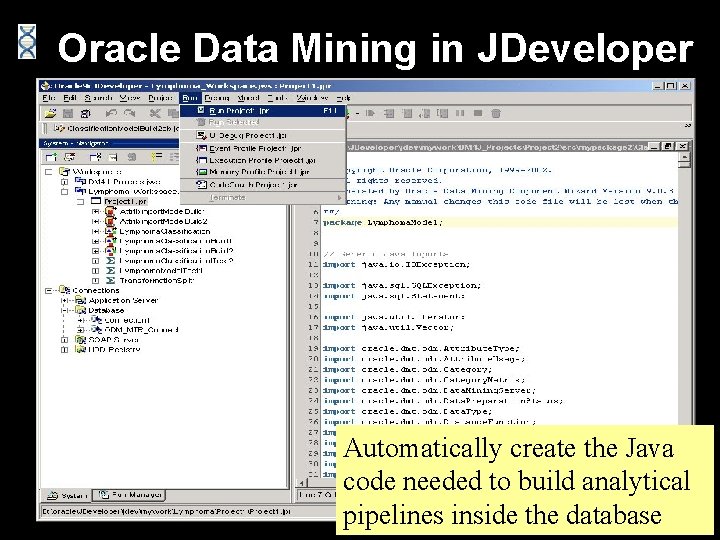Click the Database folder icon under Connections
This screenshot has width=720, height=540.
pos(80,310)
